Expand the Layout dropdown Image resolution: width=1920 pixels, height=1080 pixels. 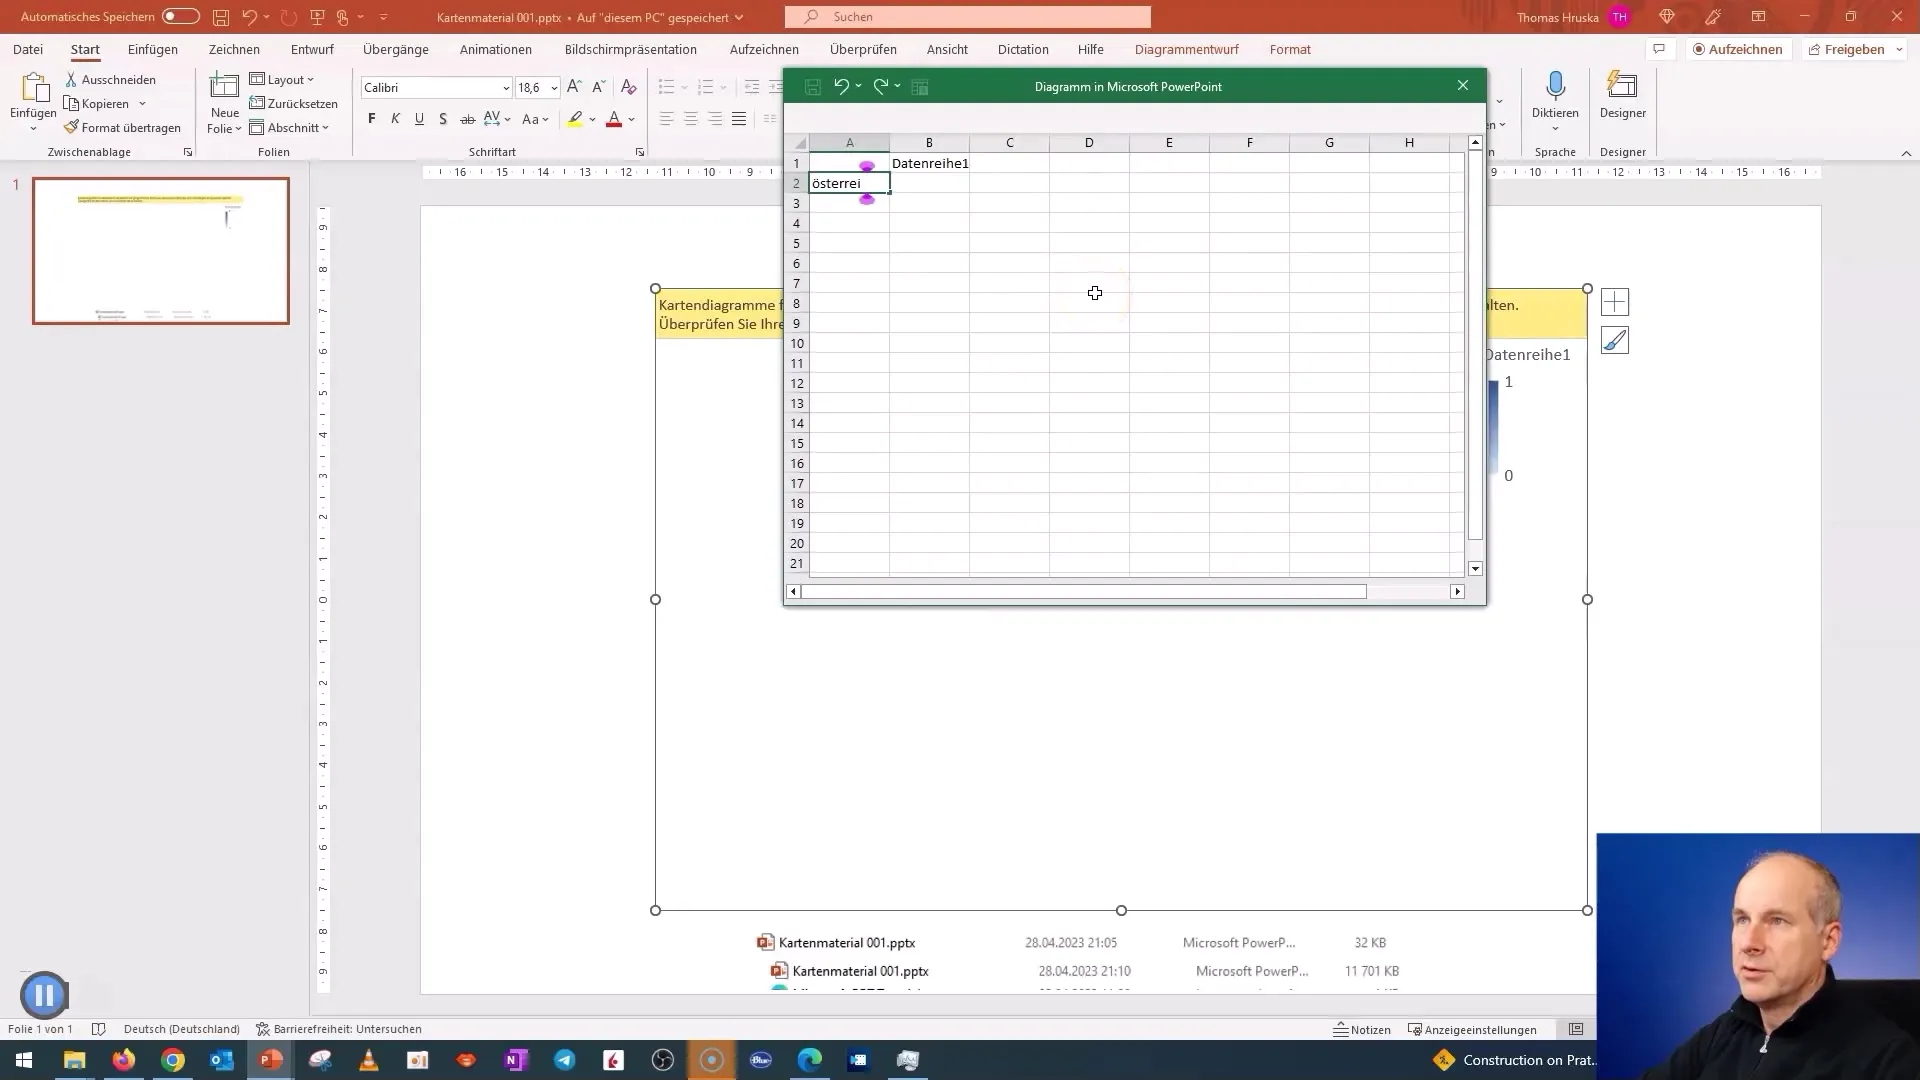[282, 79]
